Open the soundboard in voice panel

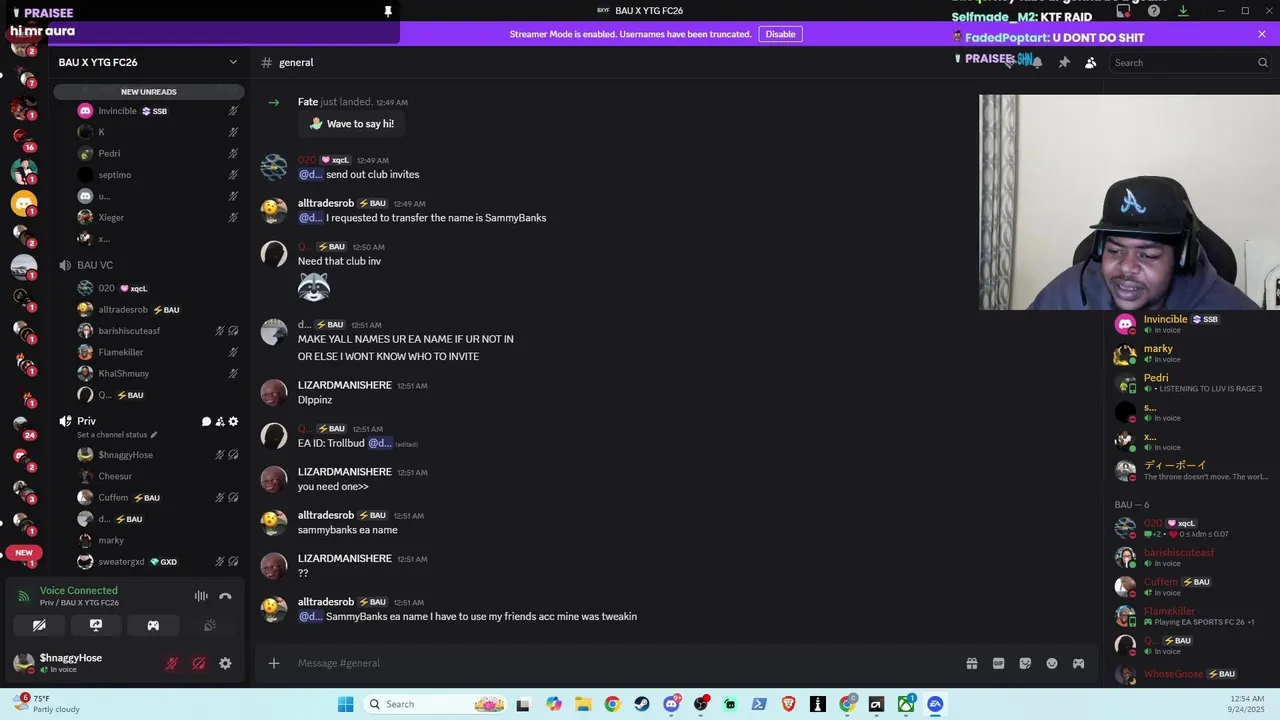click(210, 625)
